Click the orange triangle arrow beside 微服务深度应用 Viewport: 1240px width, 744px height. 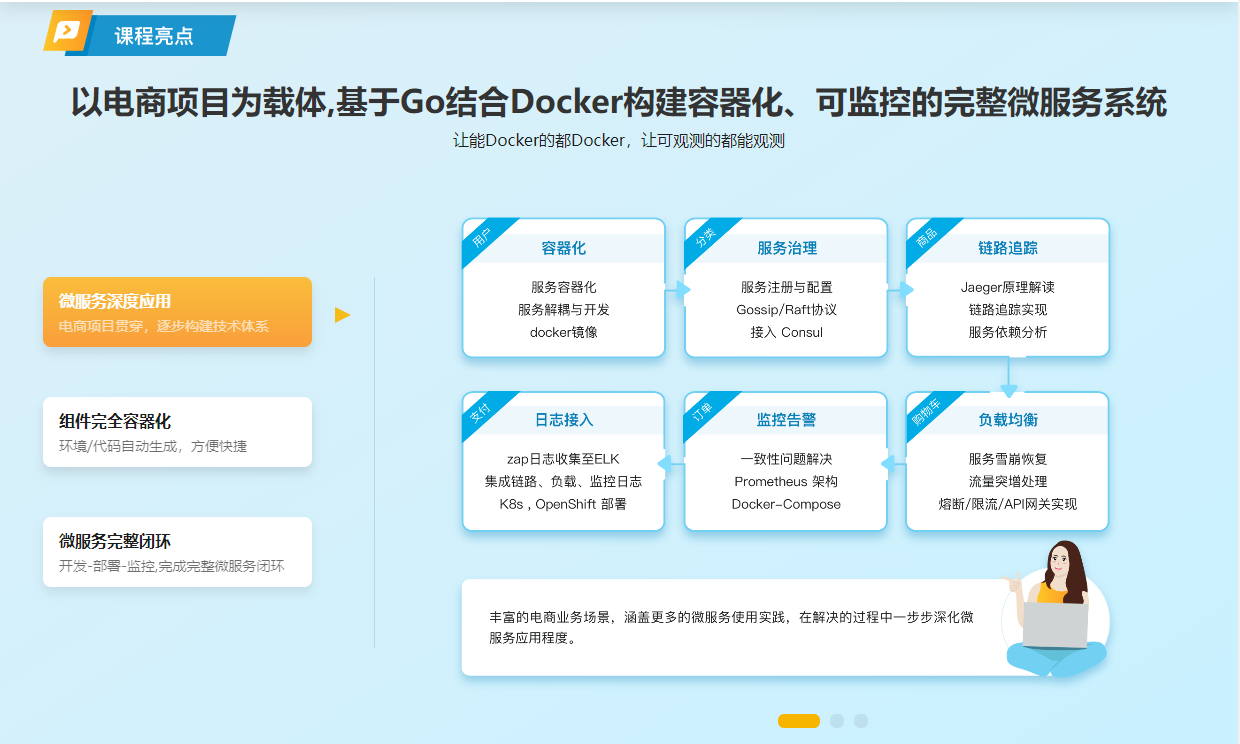tap(342, 315)
